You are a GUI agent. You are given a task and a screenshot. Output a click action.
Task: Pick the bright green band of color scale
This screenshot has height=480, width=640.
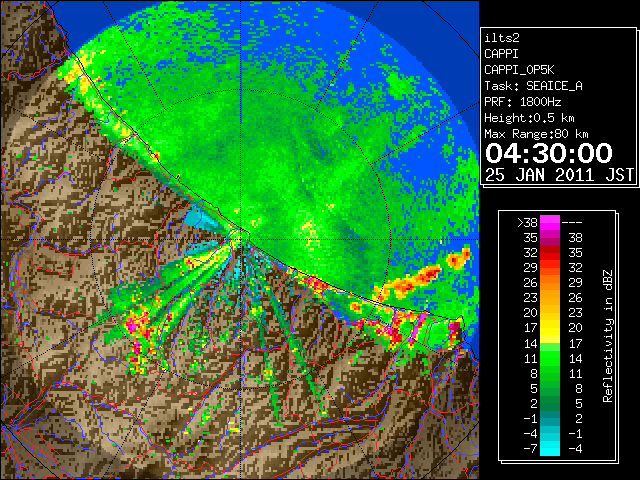550,358
